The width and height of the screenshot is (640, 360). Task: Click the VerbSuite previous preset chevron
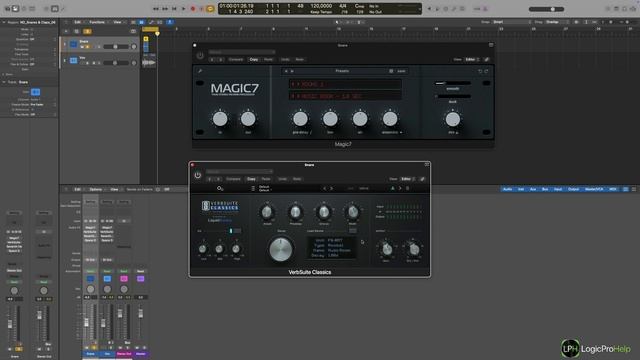(325, 189)
